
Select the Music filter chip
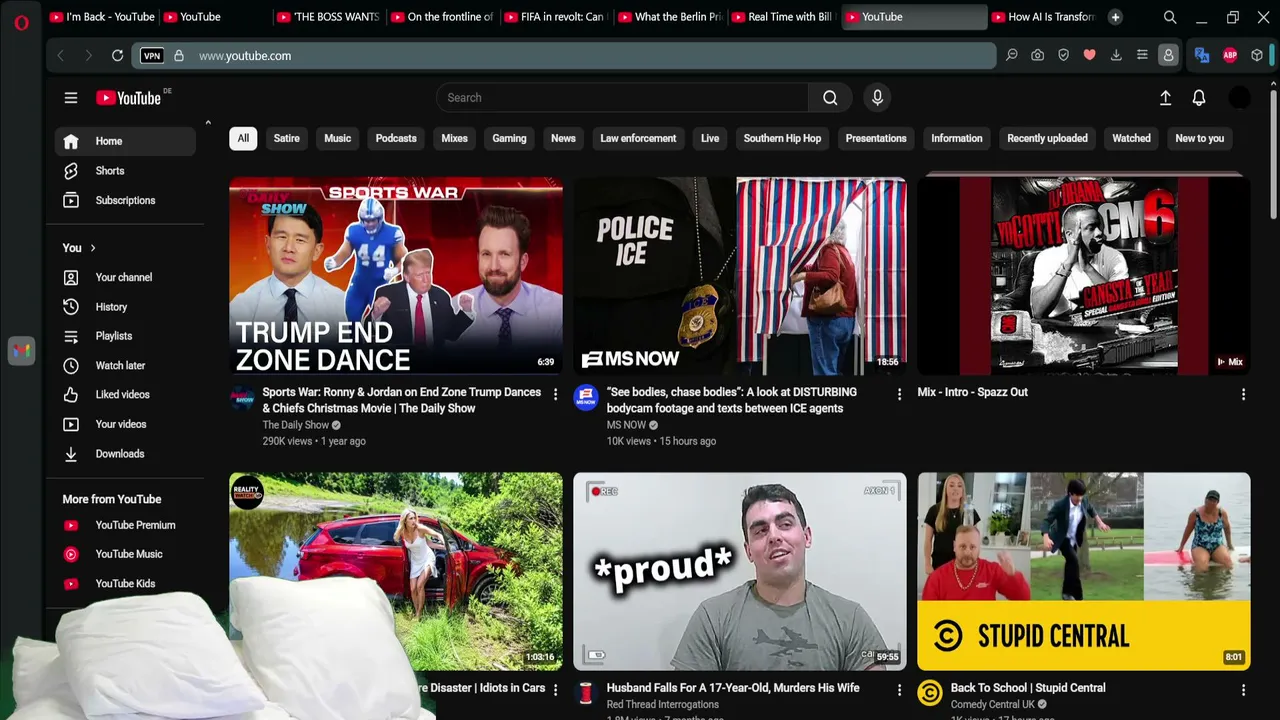coord(338,138)
